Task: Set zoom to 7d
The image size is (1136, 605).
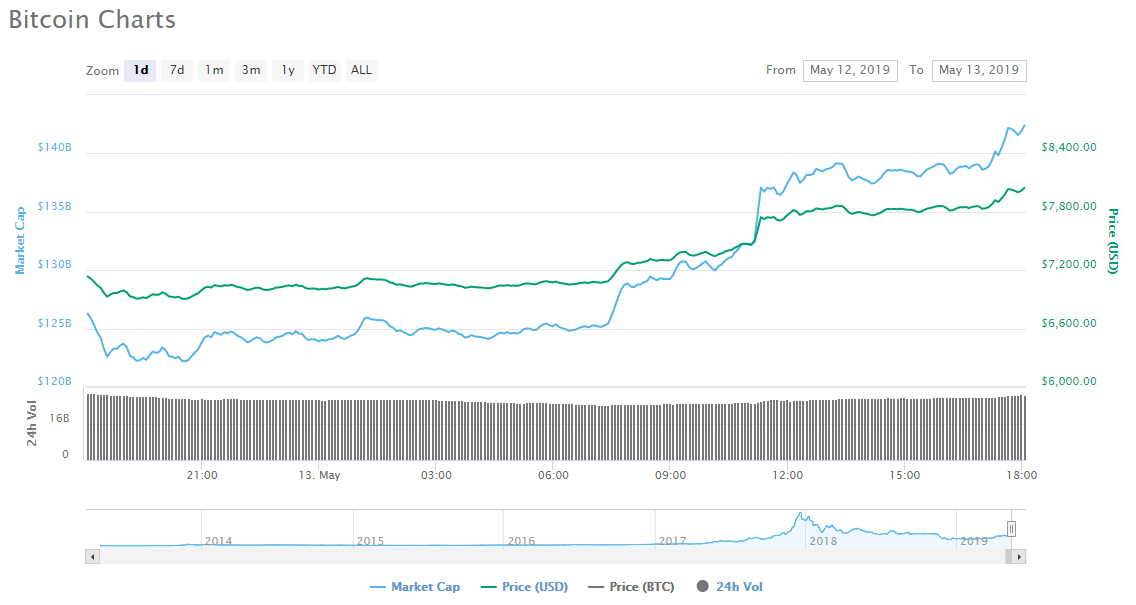Action: (177, 70)
